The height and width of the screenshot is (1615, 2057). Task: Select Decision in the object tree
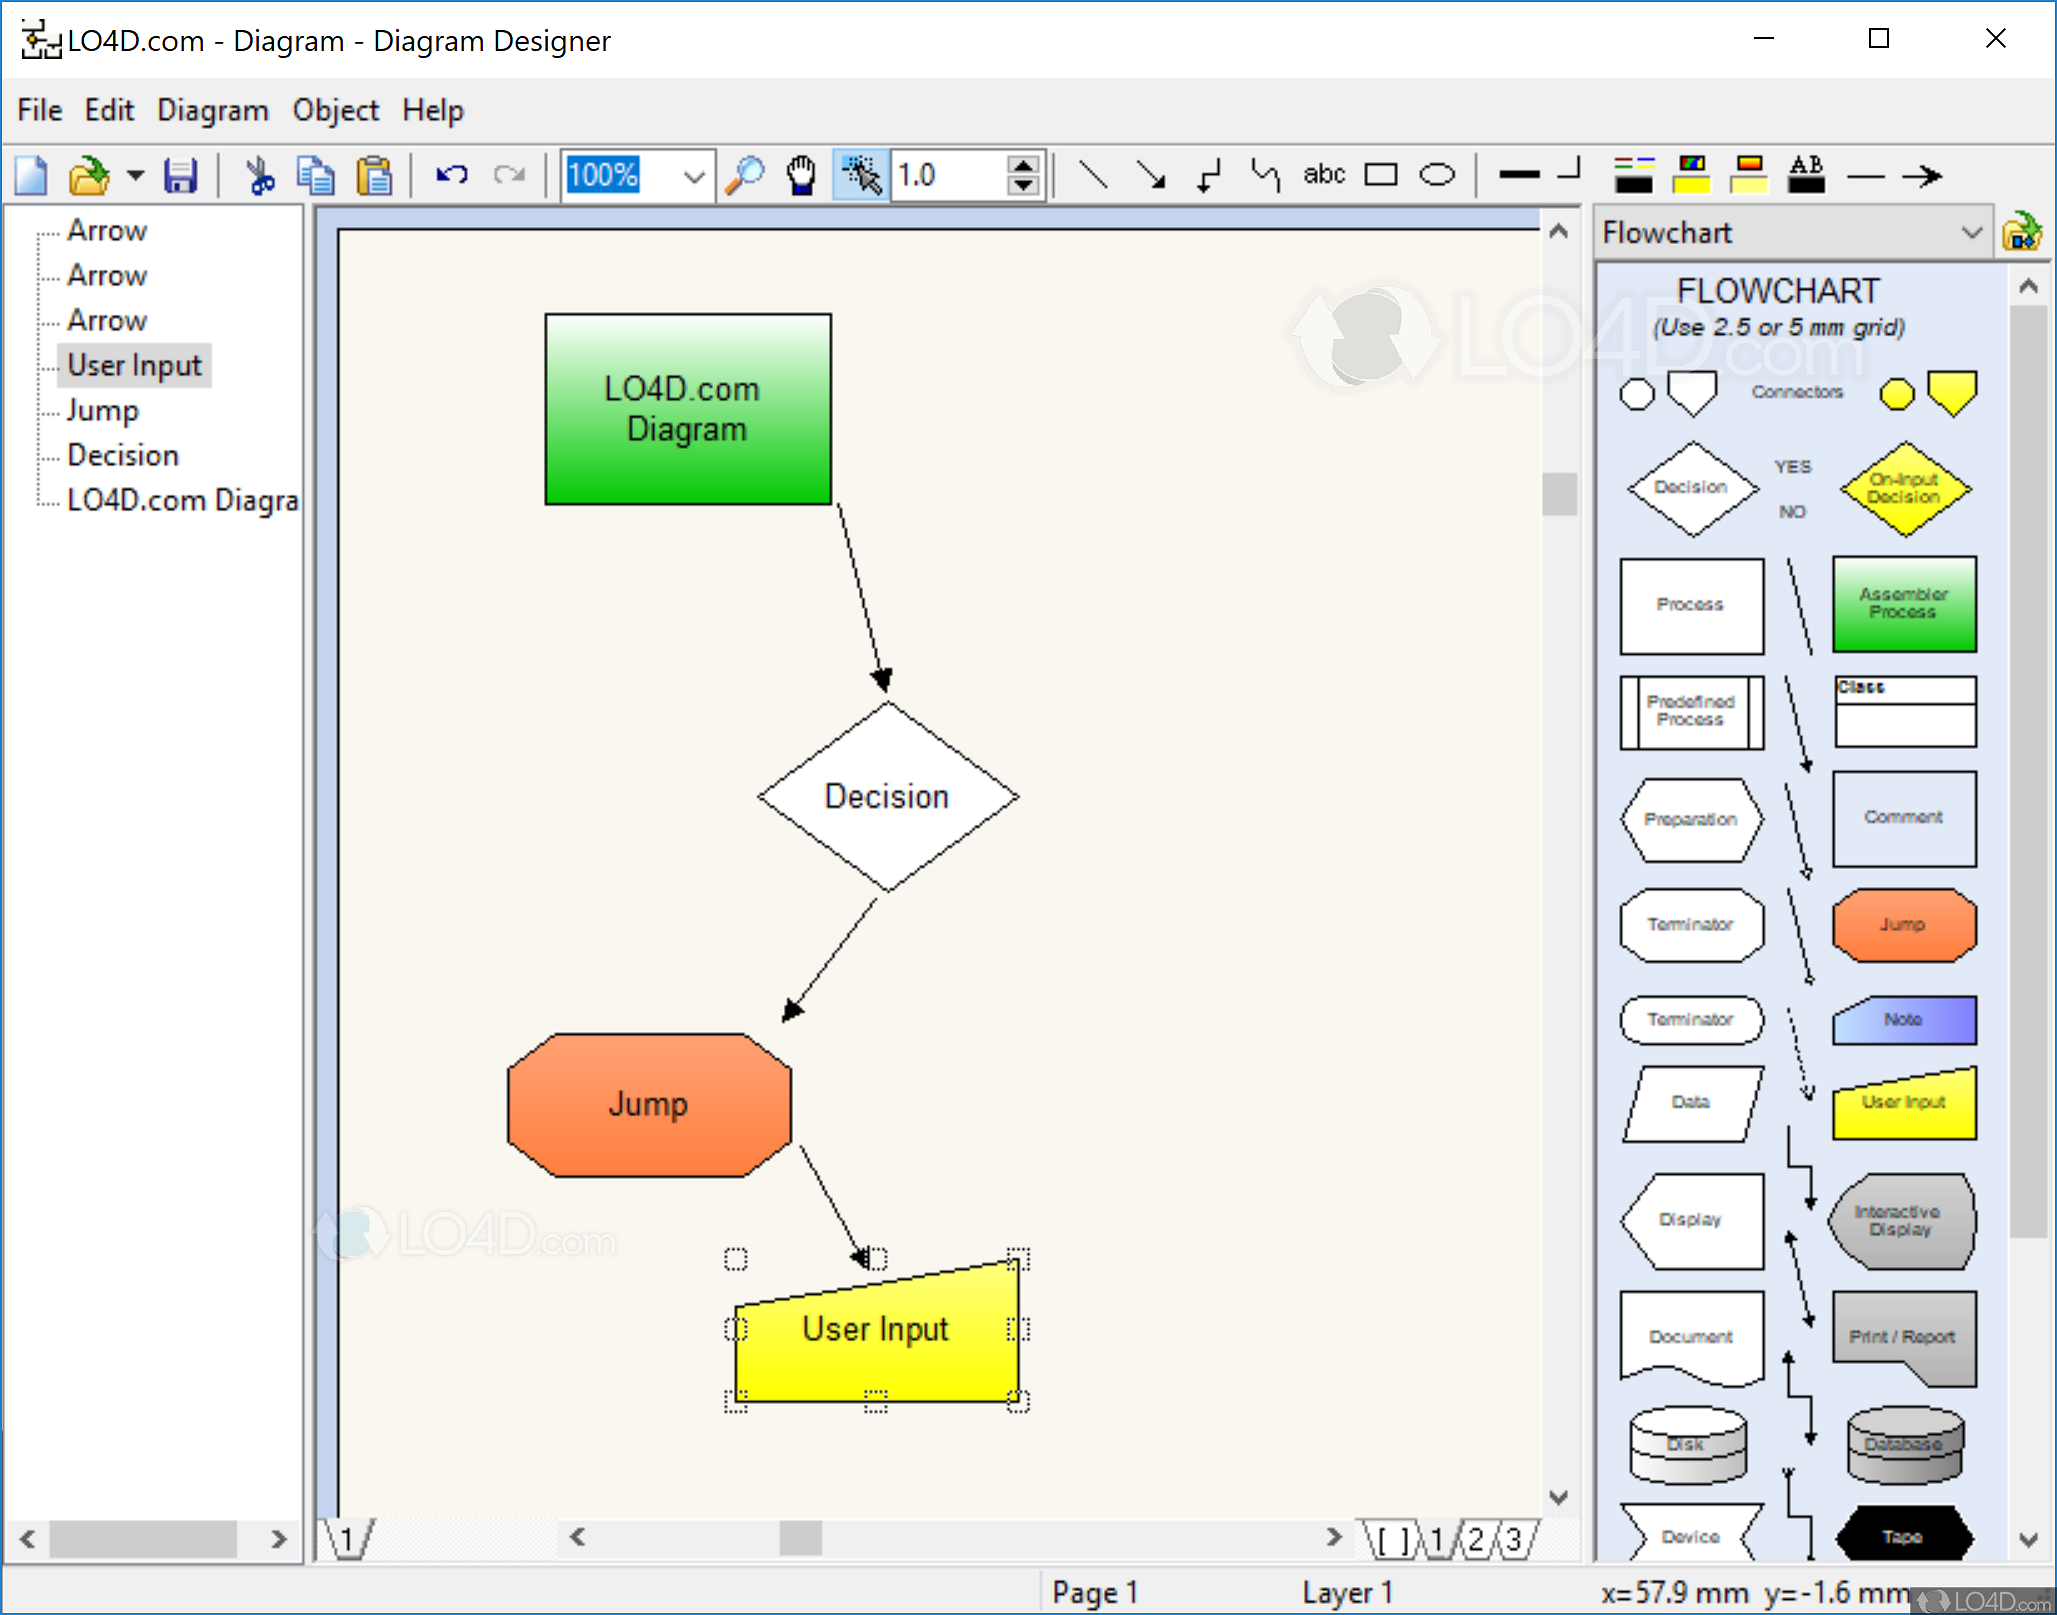tap(123, 456)
